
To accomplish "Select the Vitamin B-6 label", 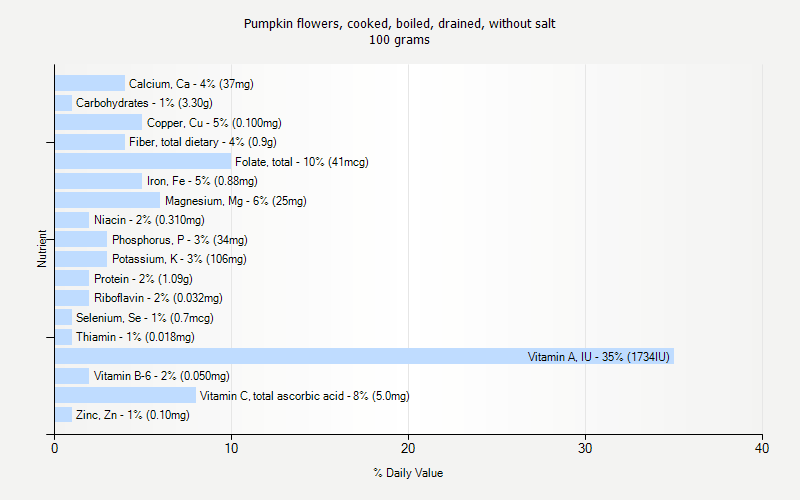I will point(162,376).
